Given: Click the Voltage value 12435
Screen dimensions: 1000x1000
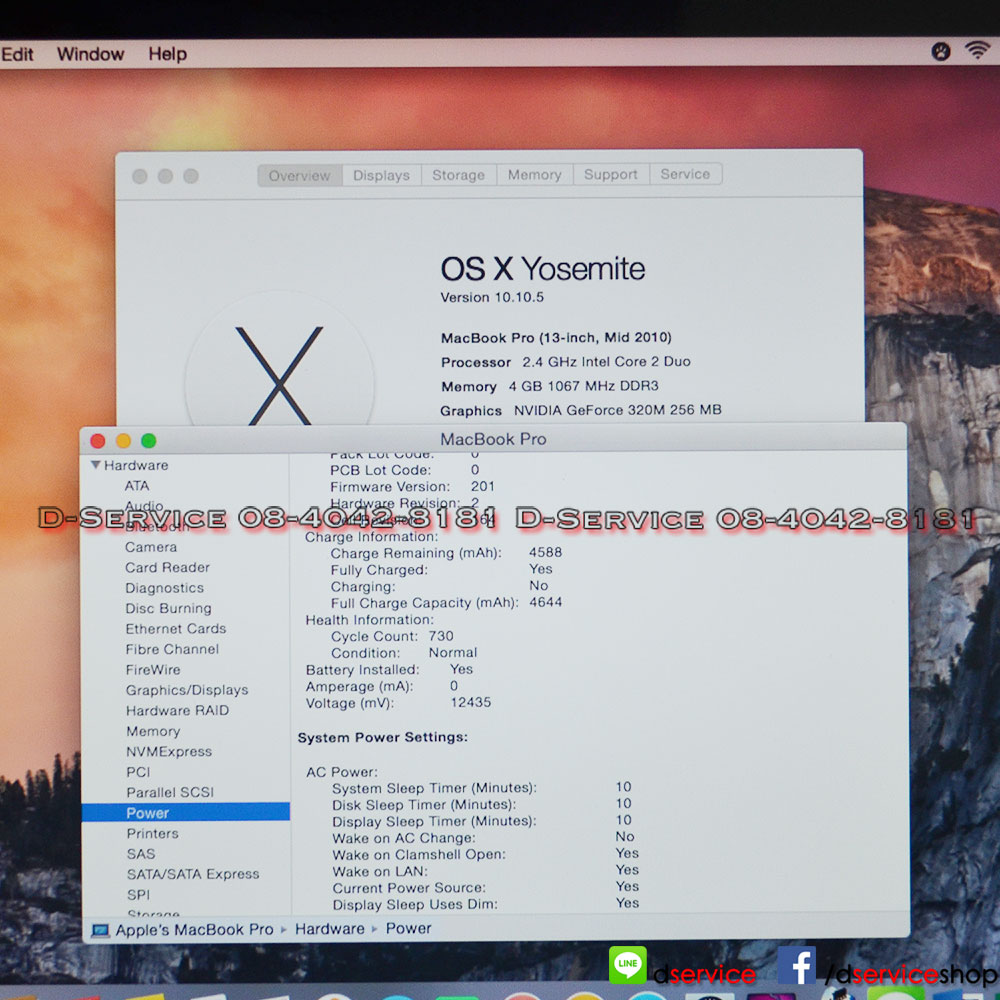Looking at the screenshot, I should click(471, 703).
